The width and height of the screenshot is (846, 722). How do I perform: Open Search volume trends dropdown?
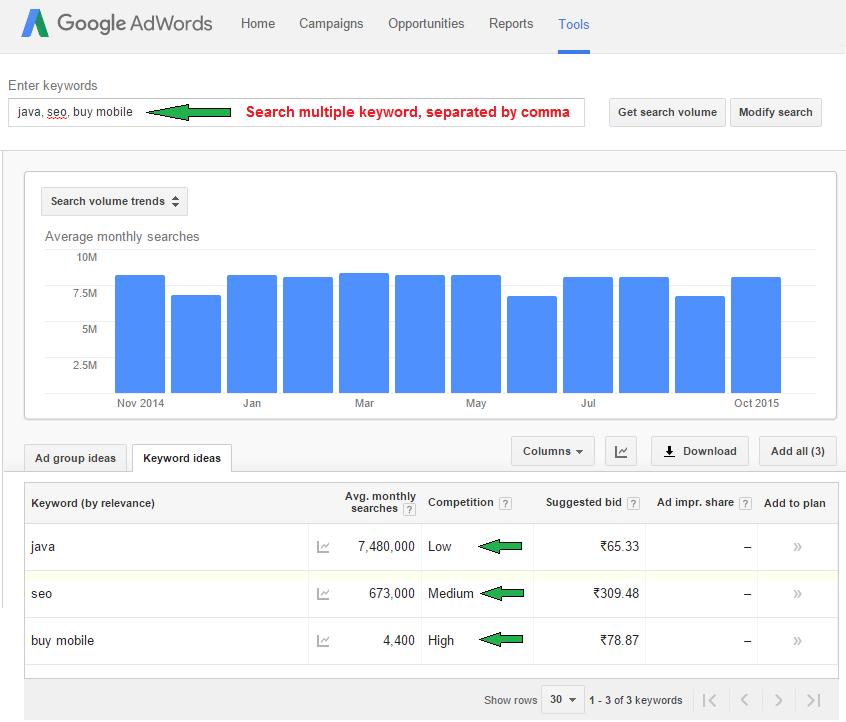pos(114,201)
